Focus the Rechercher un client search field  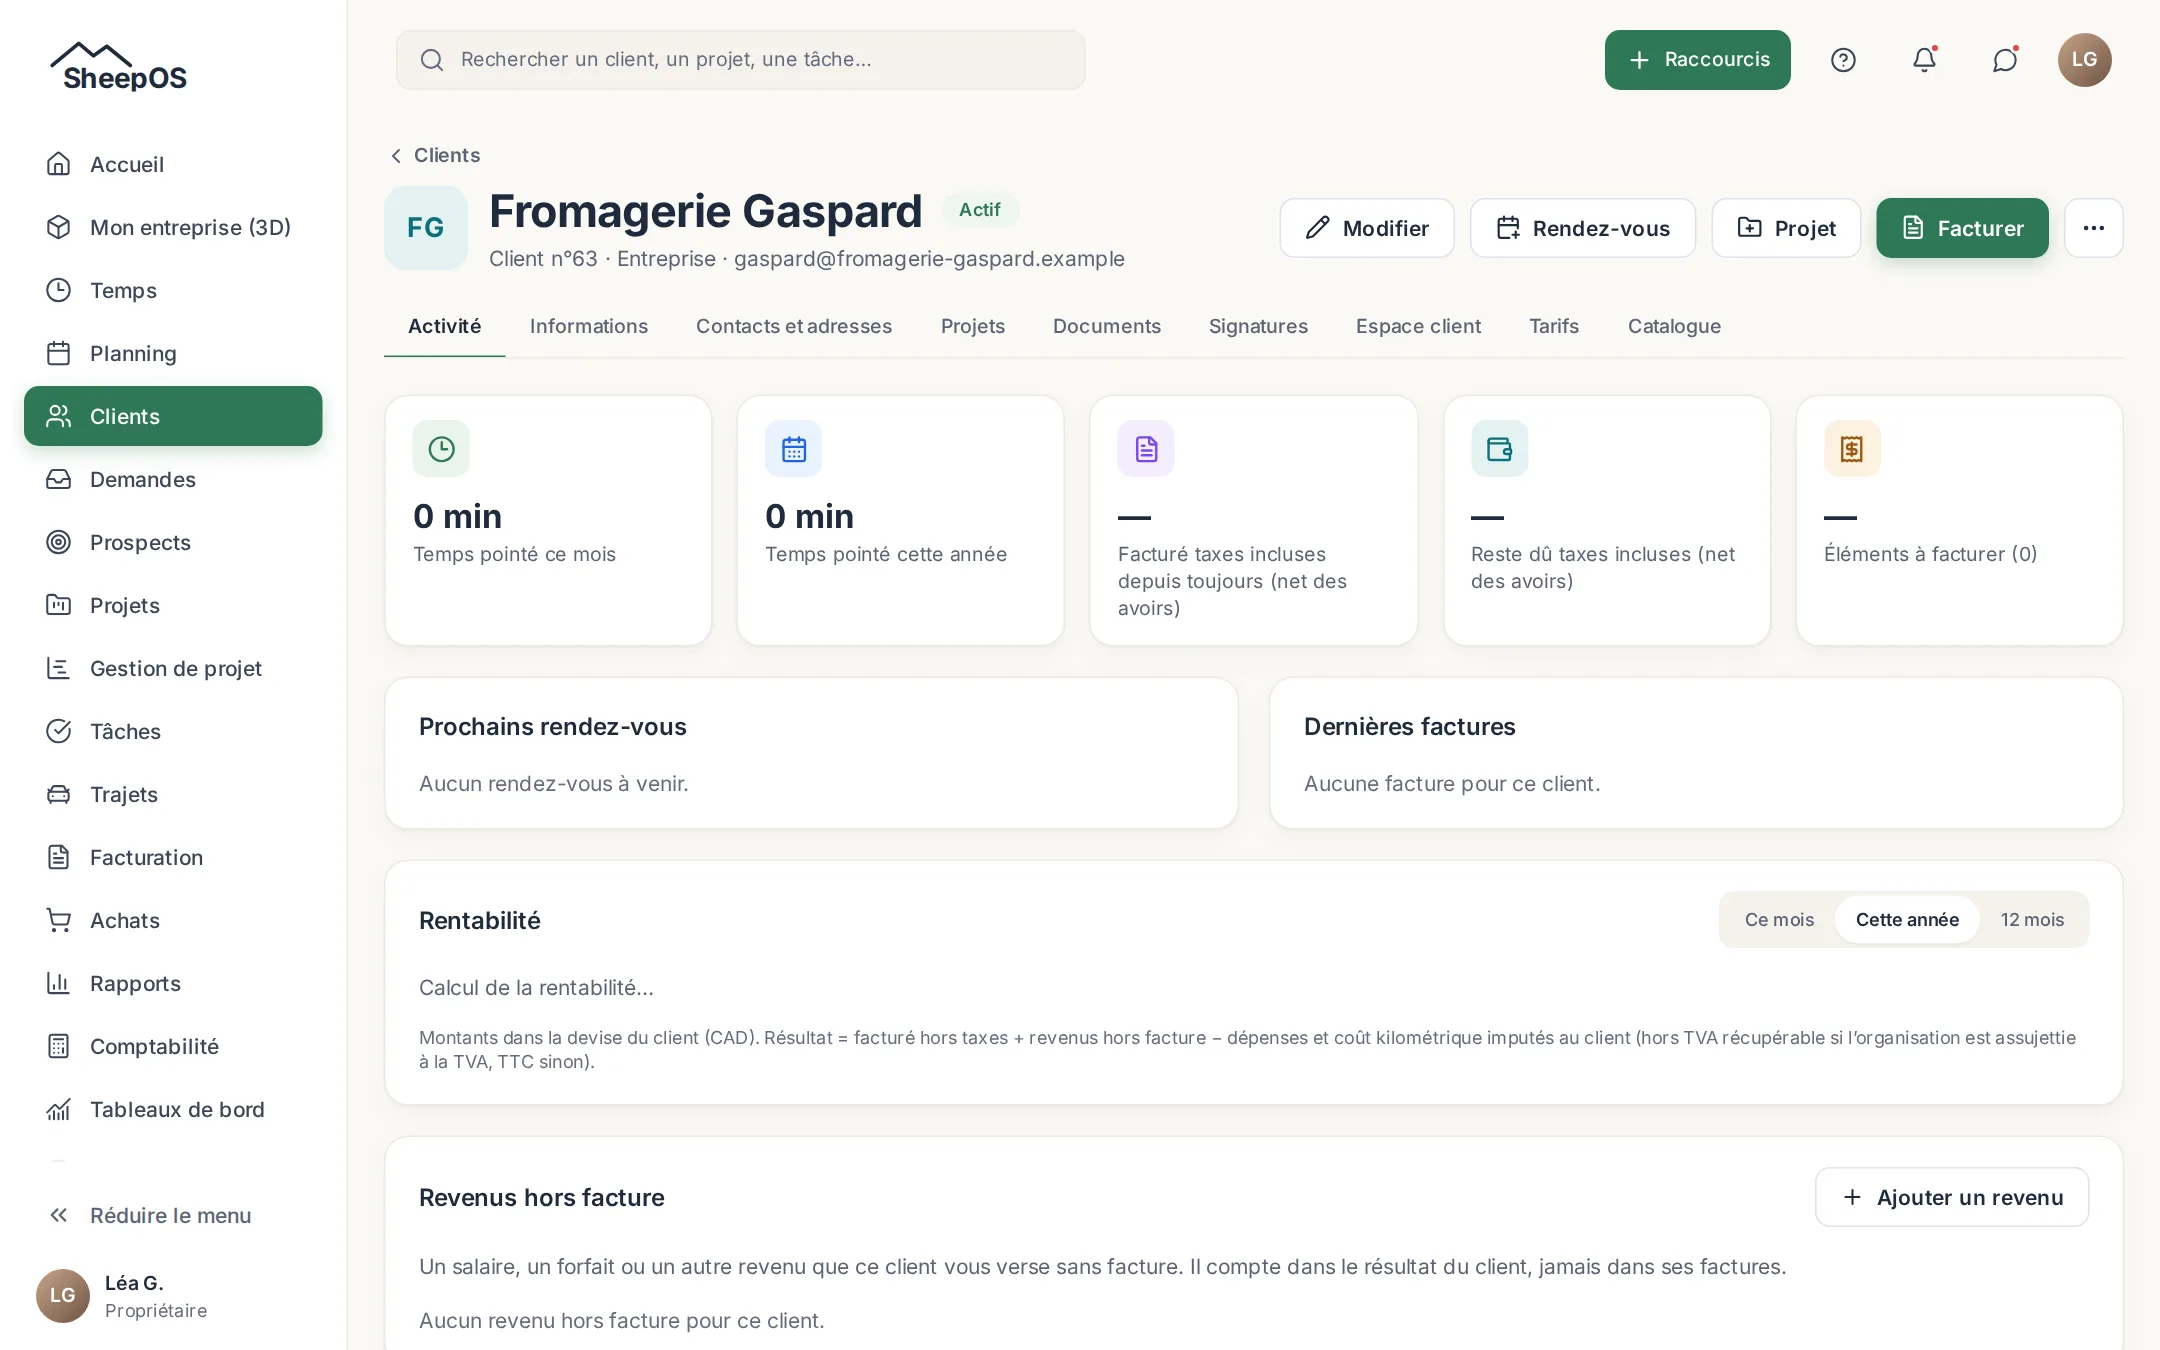pyautogui.click(x=741, y=60)
